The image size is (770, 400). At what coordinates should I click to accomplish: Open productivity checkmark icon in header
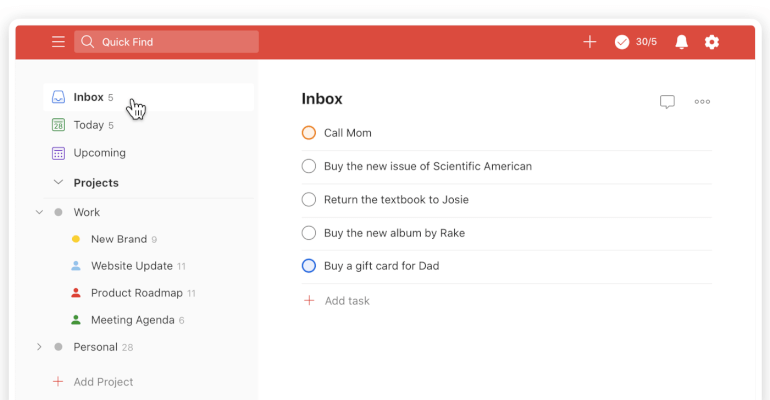point(622,42)
